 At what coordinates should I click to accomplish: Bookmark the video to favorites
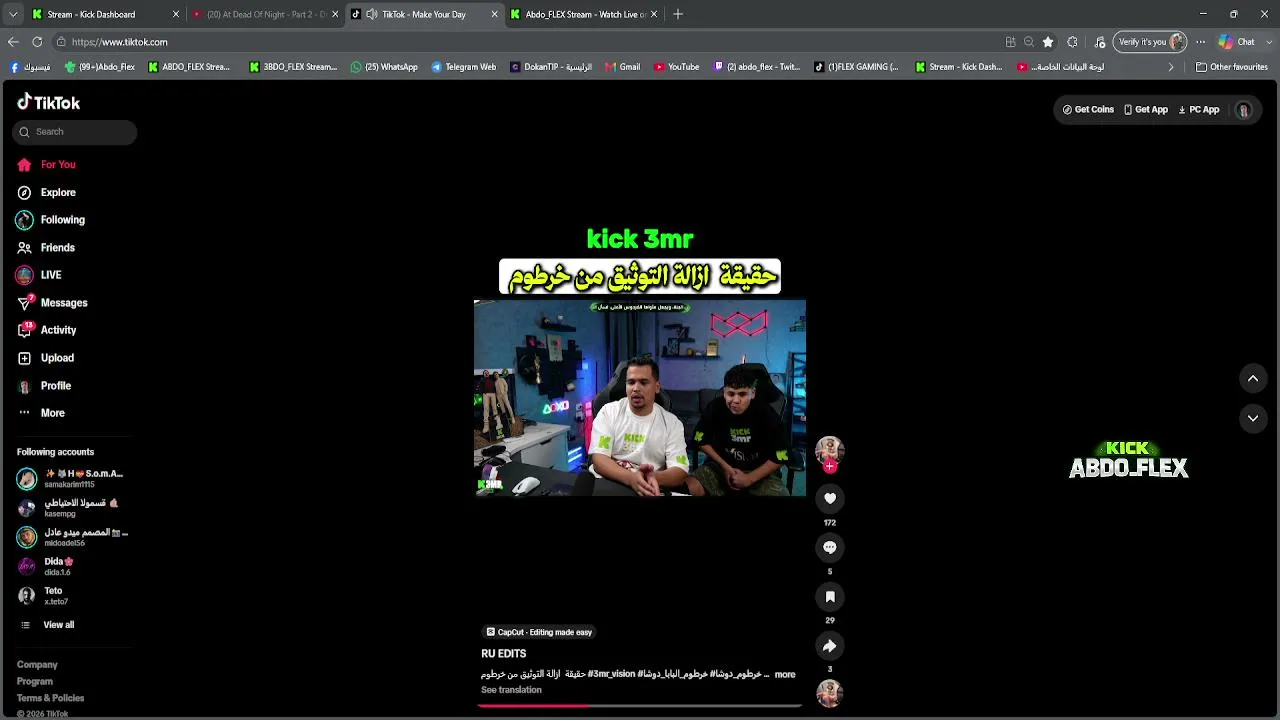tap(829, 597)
